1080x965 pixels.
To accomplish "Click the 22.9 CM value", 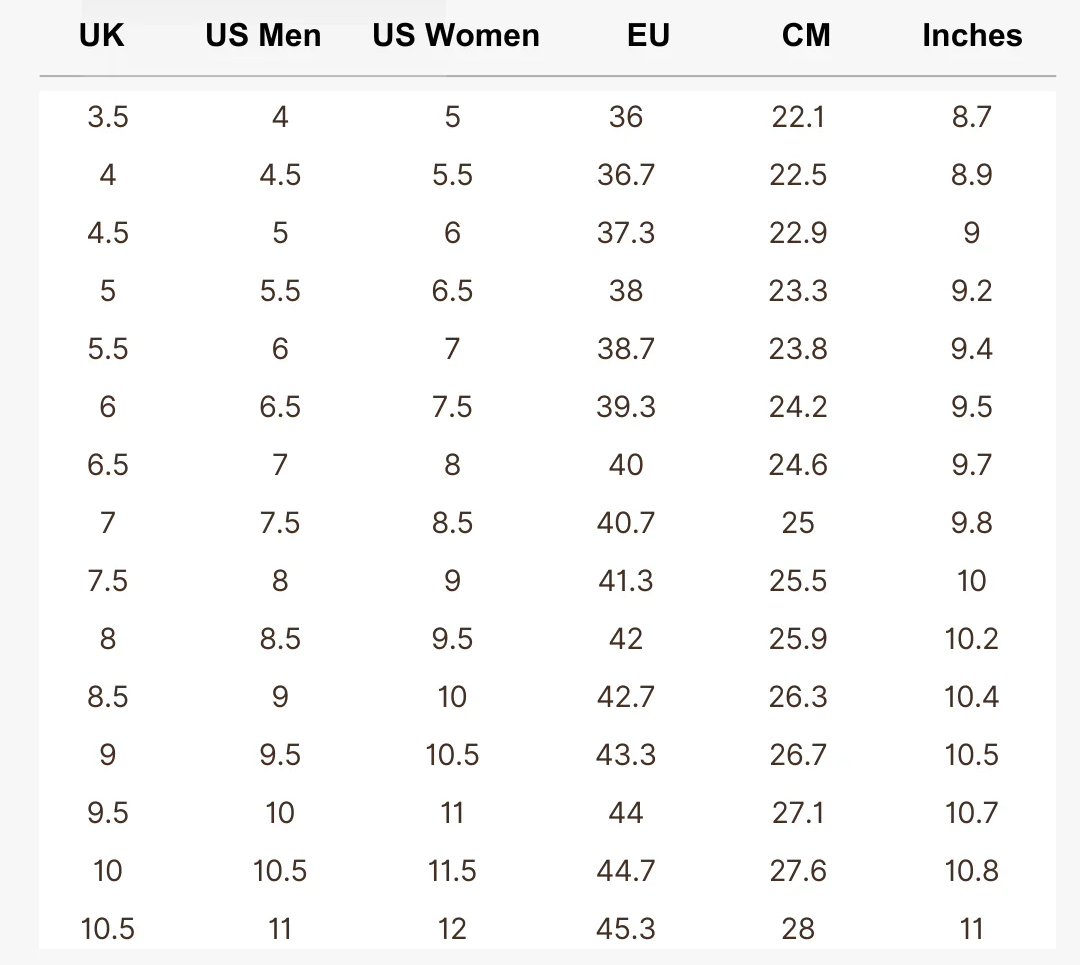I will coord(798,233).
